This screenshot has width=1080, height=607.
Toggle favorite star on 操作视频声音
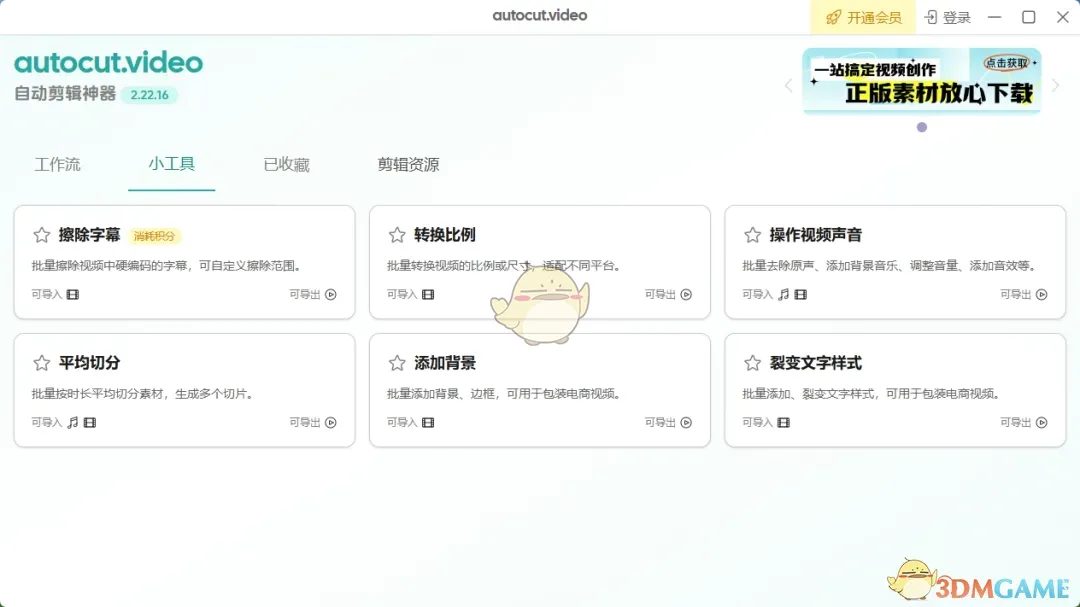click(752, 235)
